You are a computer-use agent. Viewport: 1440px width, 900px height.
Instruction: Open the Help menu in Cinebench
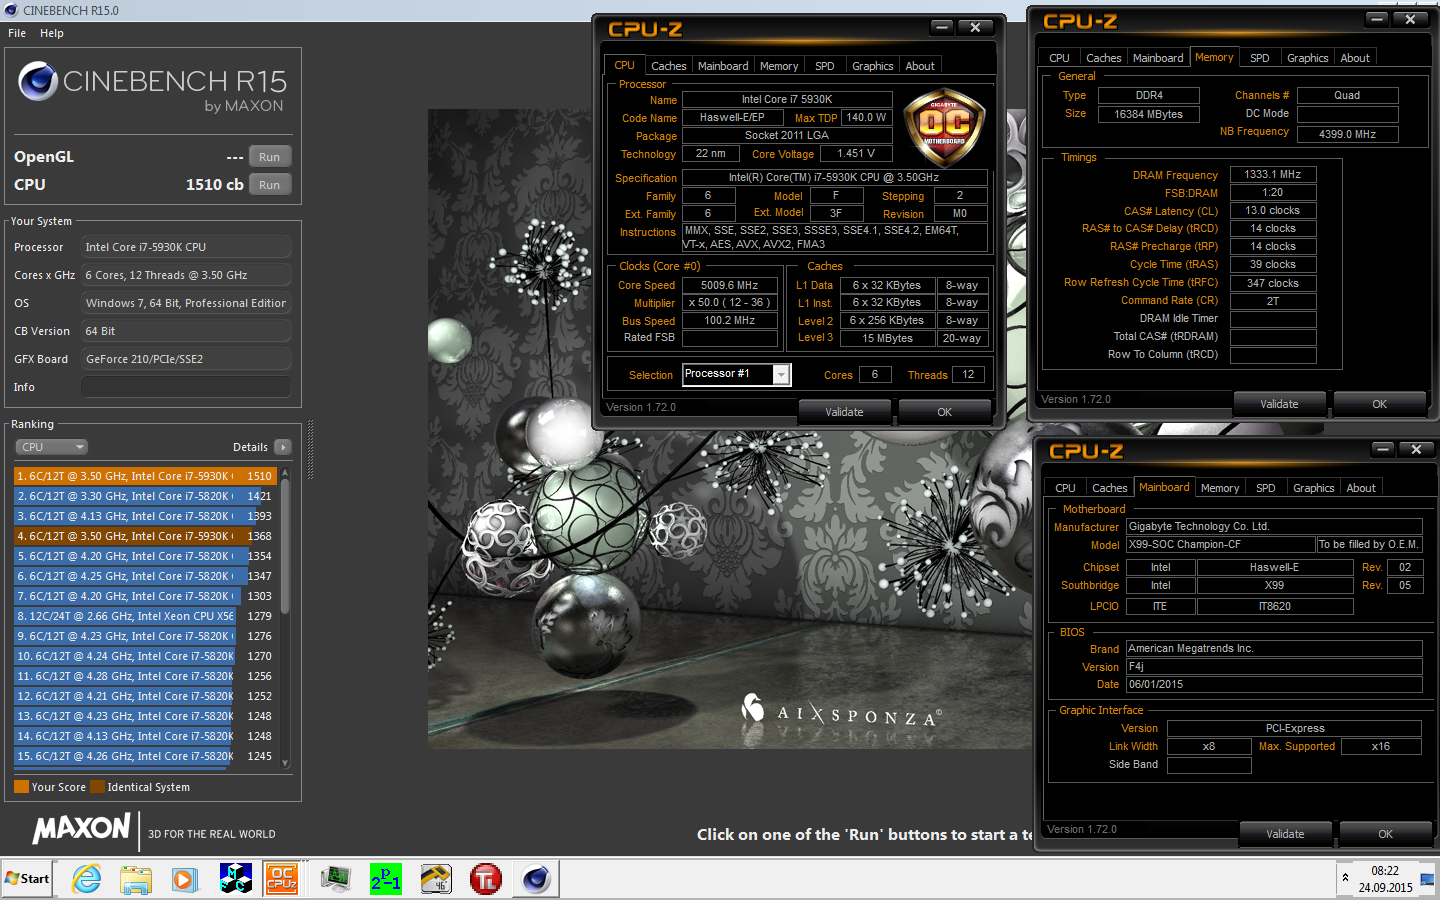[52, 33]
